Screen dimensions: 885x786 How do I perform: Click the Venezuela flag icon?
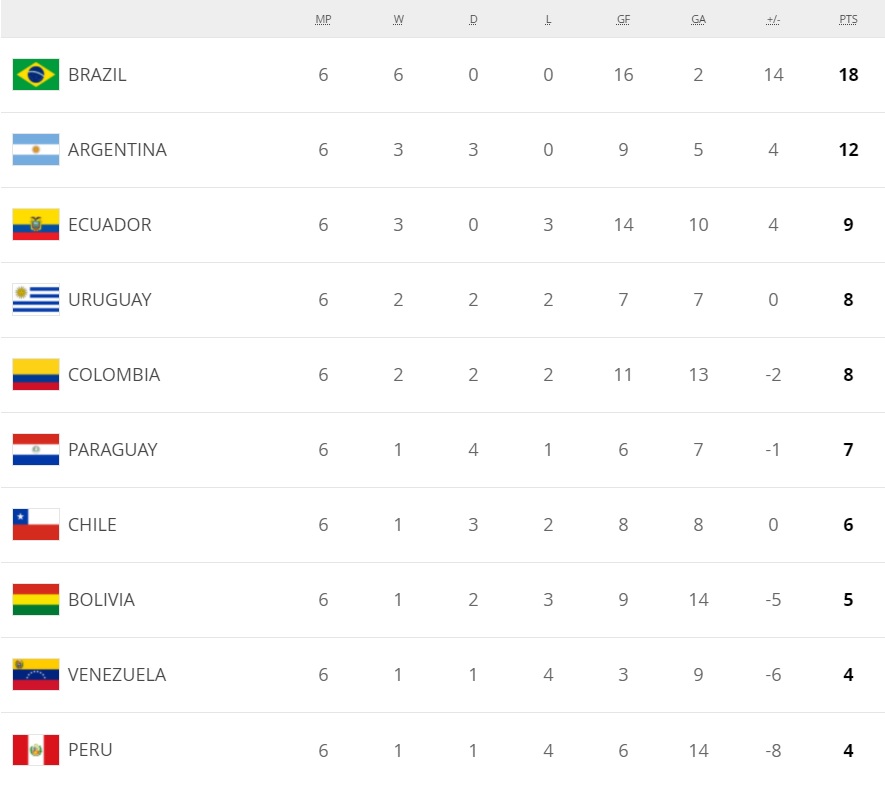click(36, 675)
